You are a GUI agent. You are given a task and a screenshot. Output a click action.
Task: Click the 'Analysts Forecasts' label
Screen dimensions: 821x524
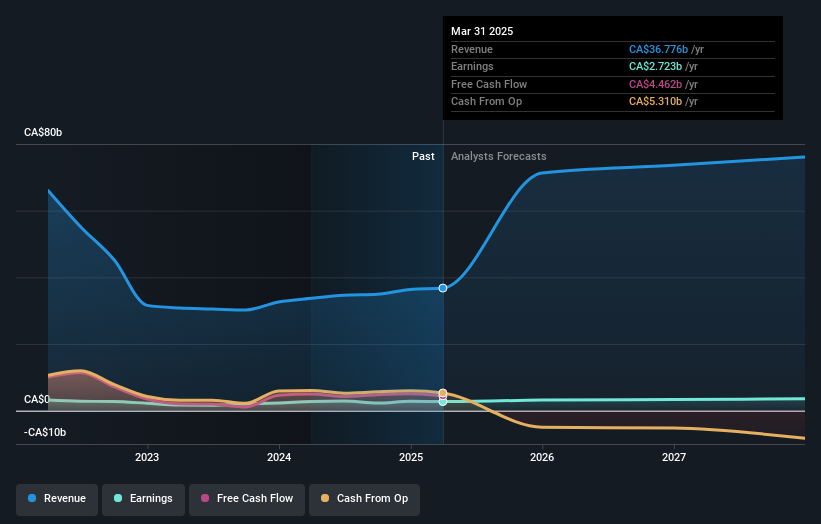point(498,156)
